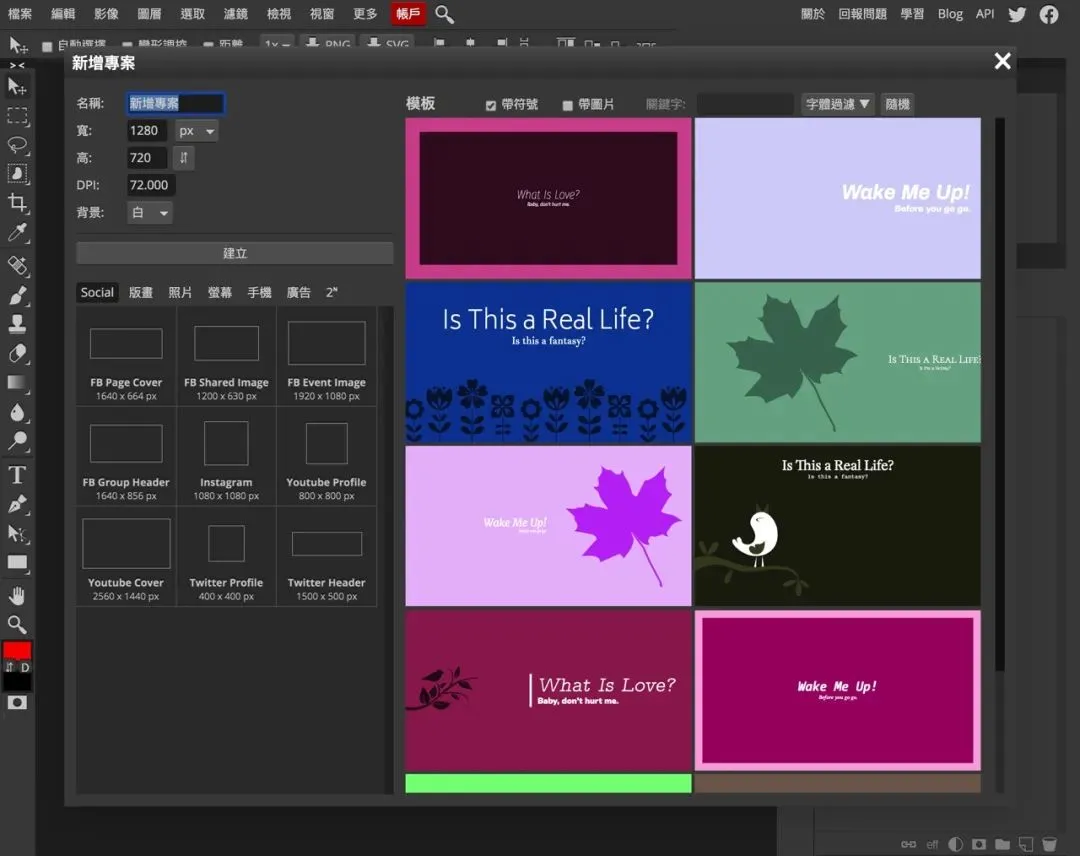
Task: Open the 字體過濾 font filter dropdown
Action: click(838, 104)
